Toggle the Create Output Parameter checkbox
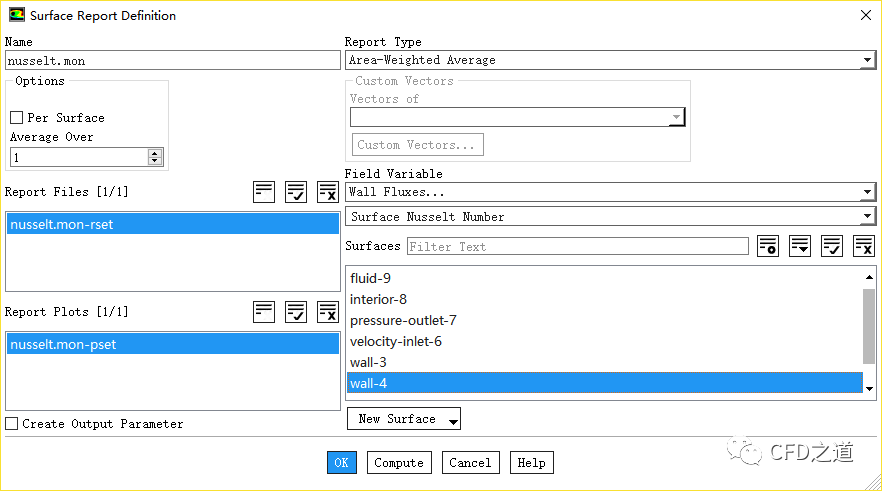The width and height of the screenshot is (882, 491). click(12, 424)
